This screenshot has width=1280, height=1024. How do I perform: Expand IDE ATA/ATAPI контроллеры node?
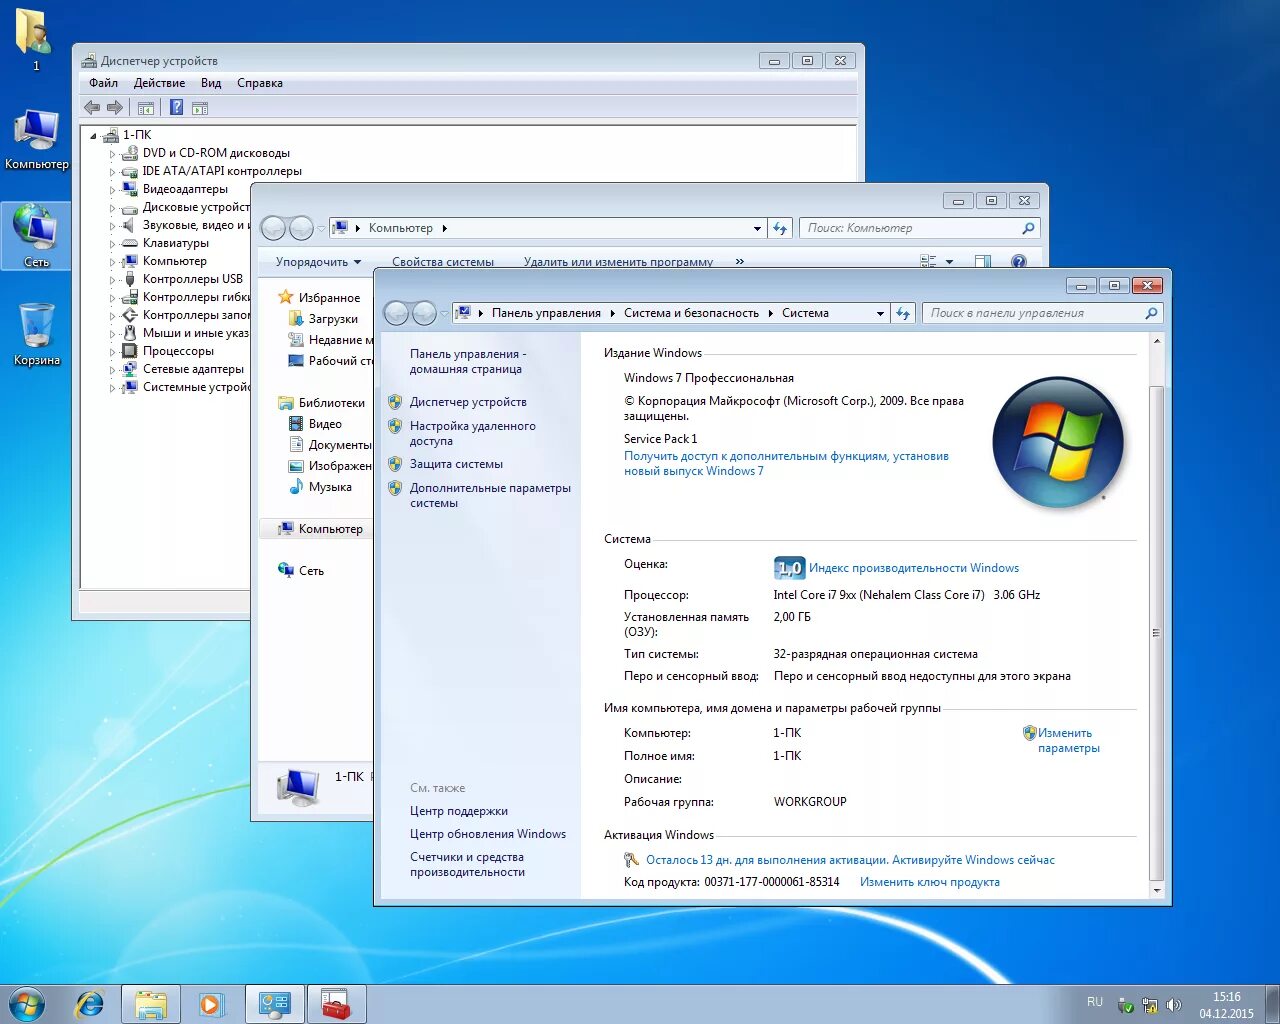point(112,172)
